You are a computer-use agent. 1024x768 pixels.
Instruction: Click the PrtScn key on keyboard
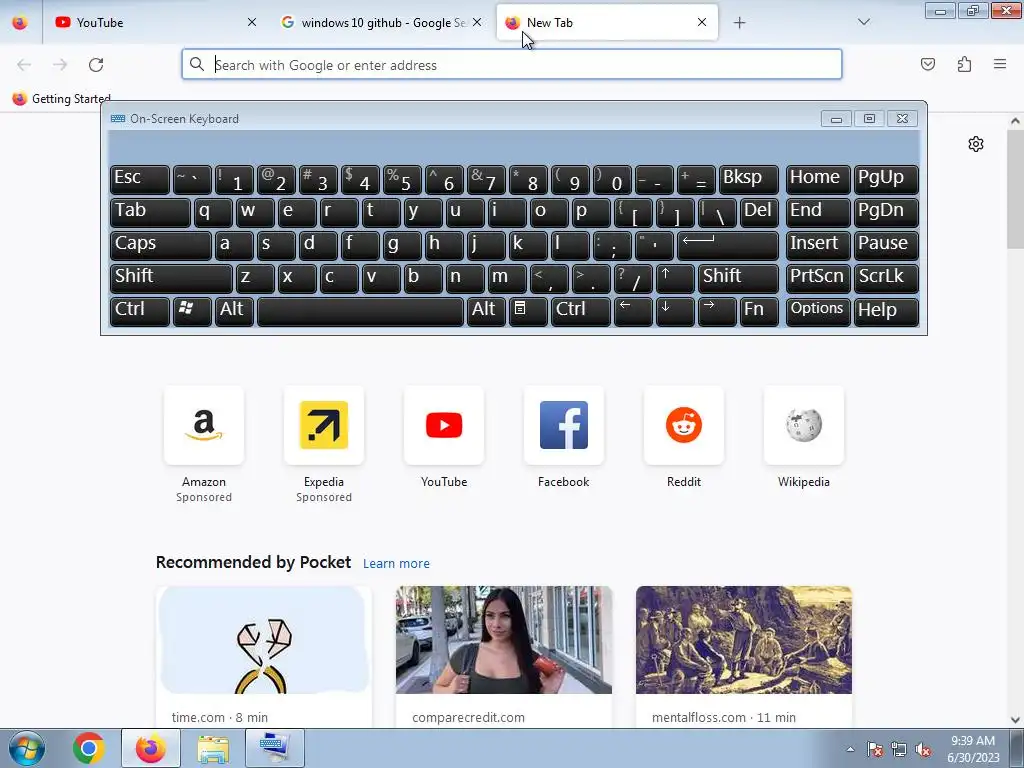tap(818, 278)
